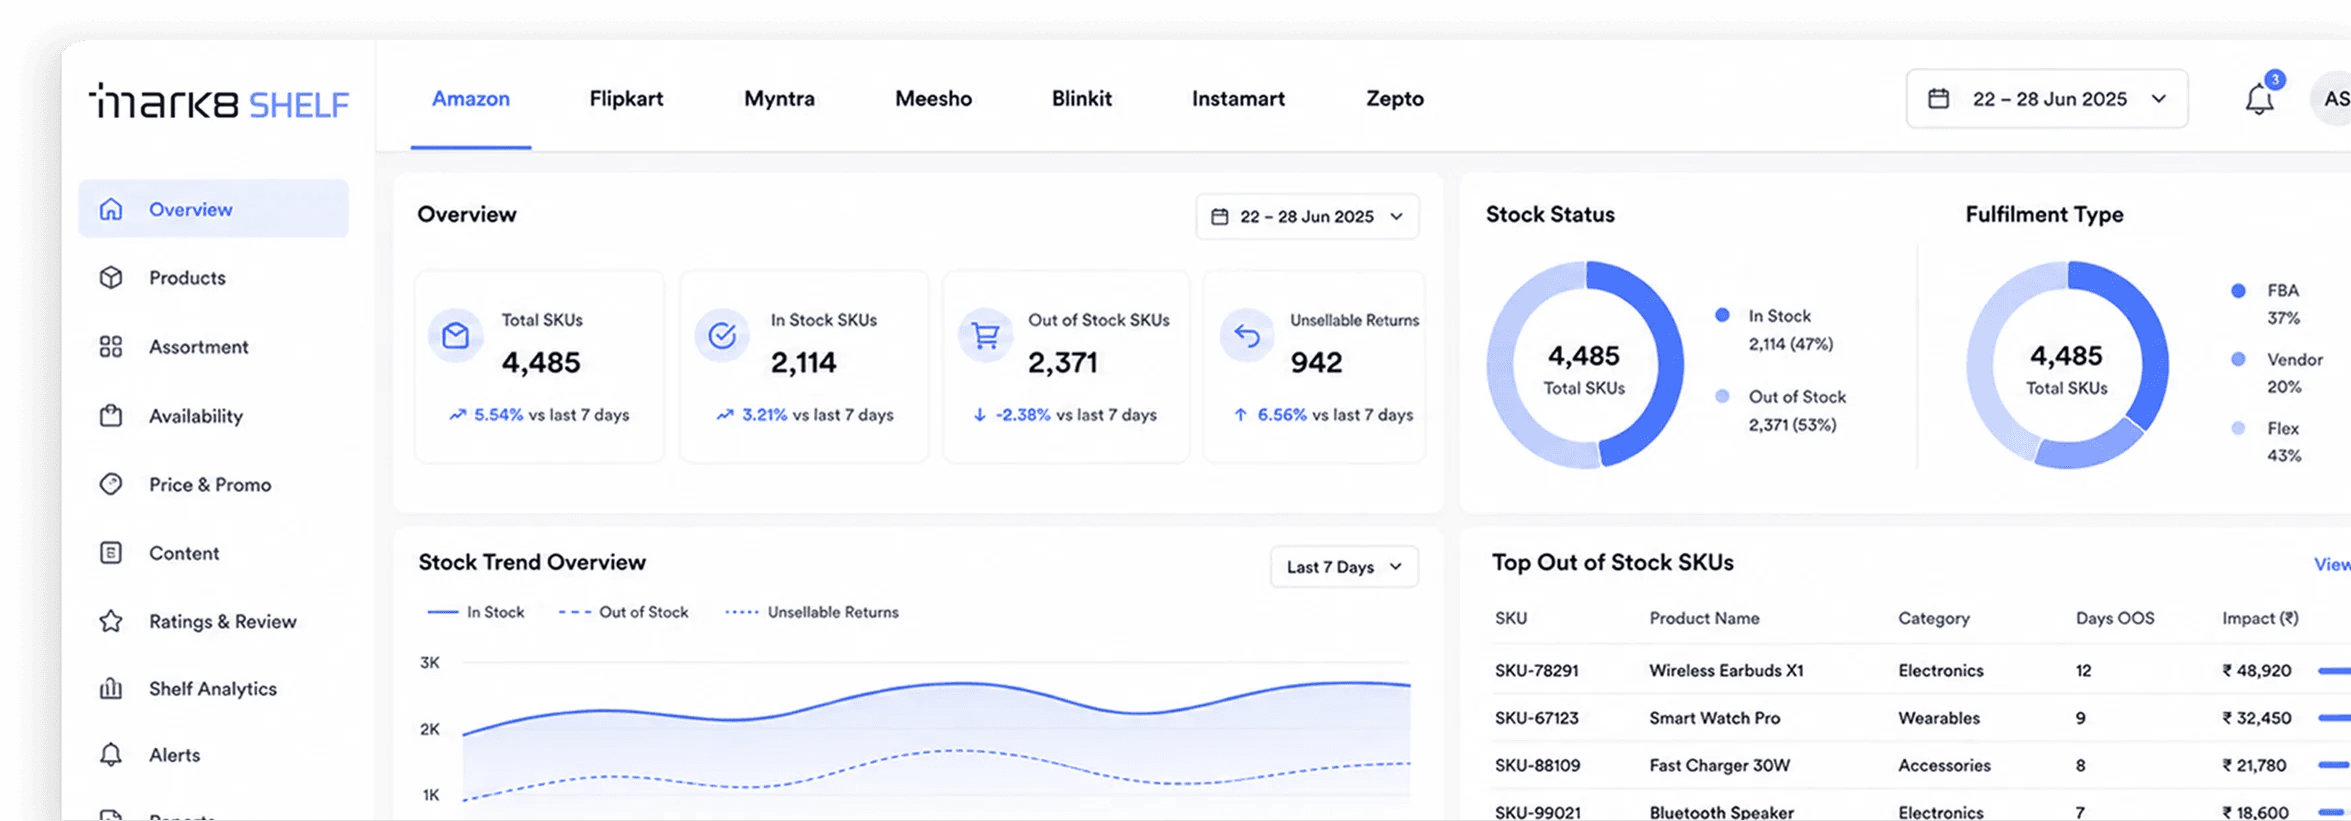Click the Flex legend dot

[x=2238, y=428]
